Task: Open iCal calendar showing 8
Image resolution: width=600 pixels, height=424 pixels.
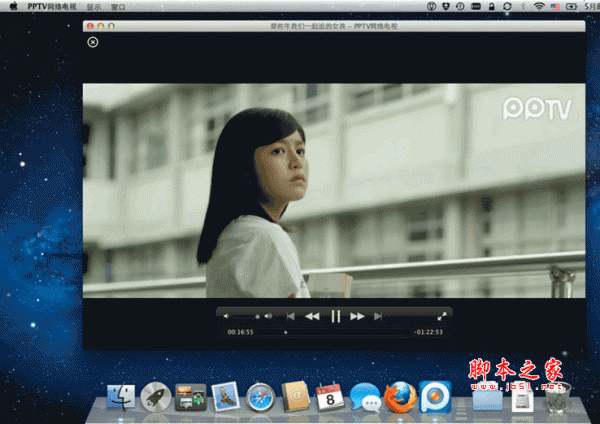Action: tap(330, 397)
